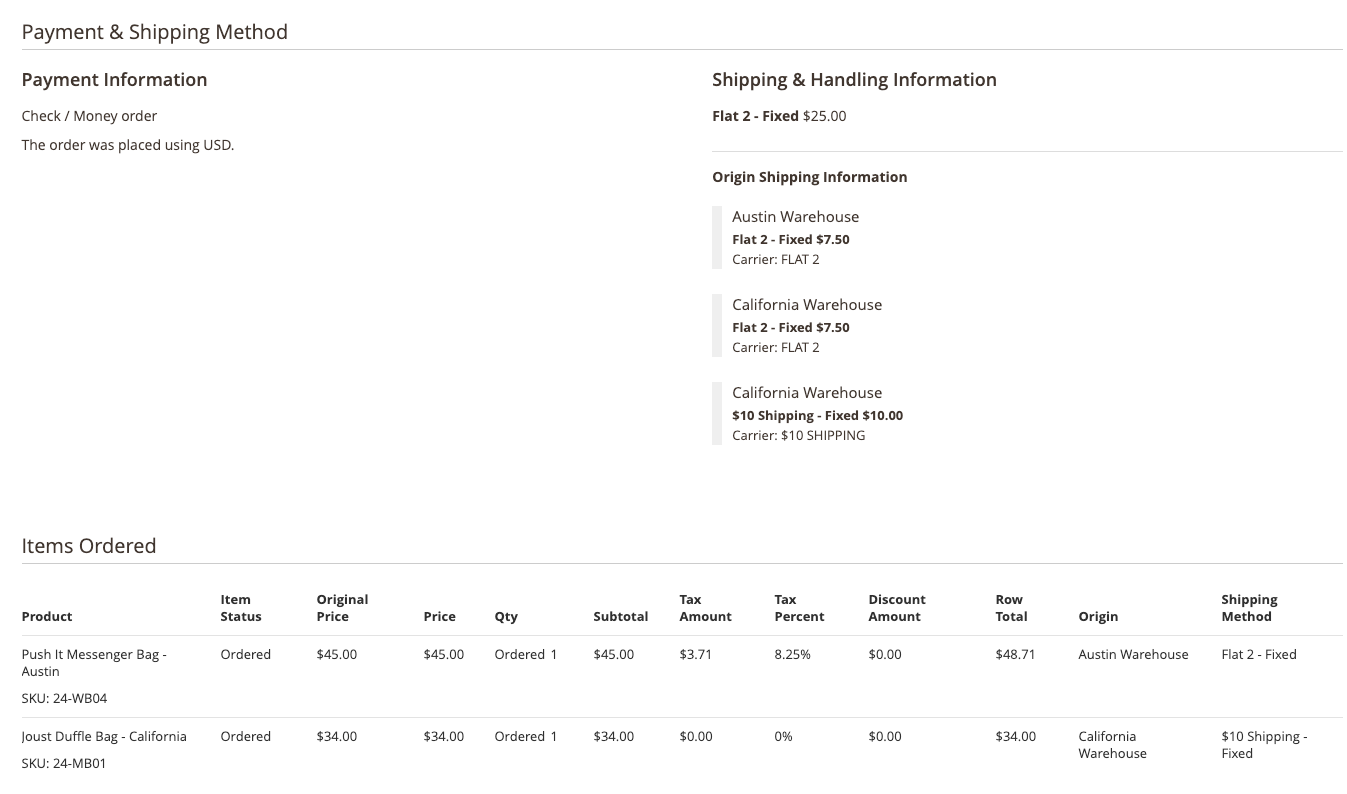
Task: Click the Product column header
Action: pyautogui.click(x=46, y=616)
